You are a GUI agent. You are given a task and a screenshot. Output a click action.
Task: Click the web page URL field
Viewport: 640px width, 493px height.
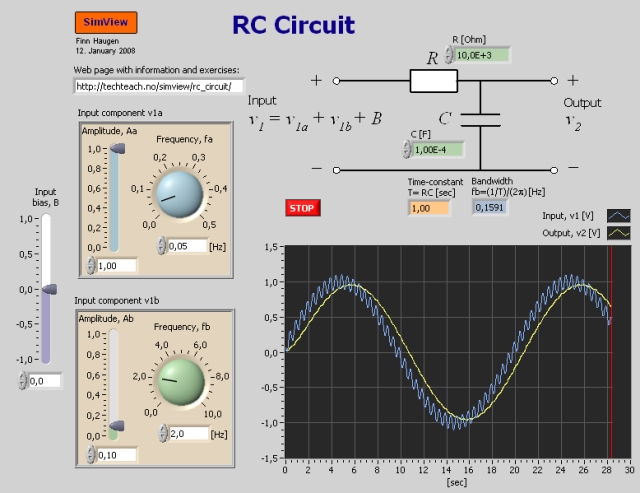(x=159, y=86)
